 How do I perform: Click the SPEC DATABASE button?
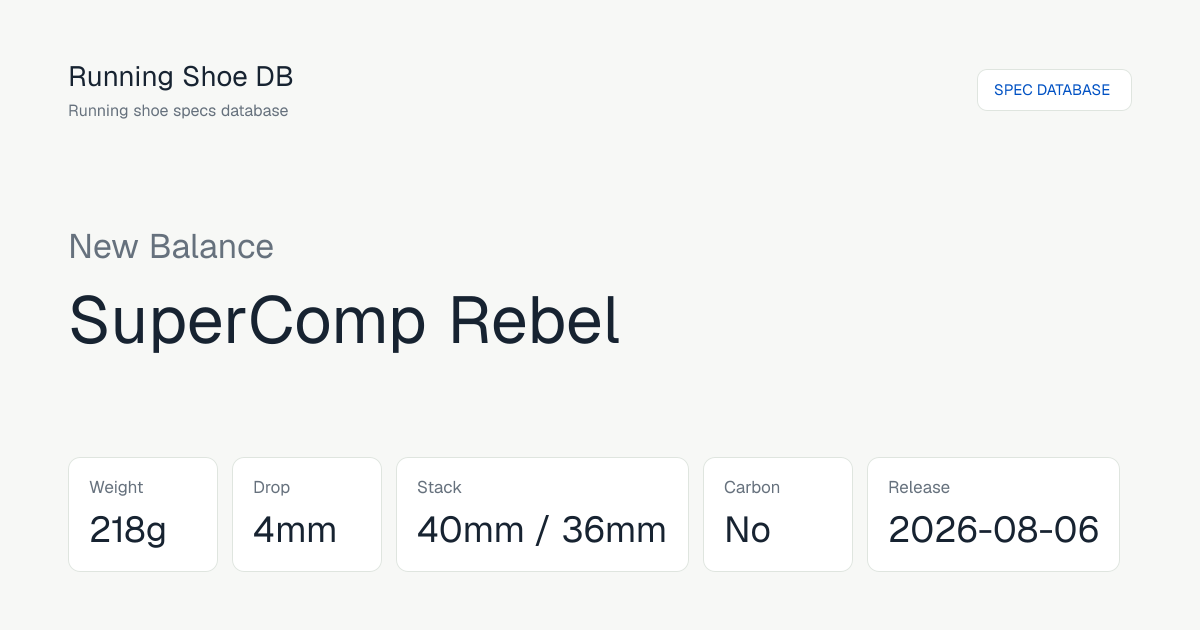coord(1054,90)
